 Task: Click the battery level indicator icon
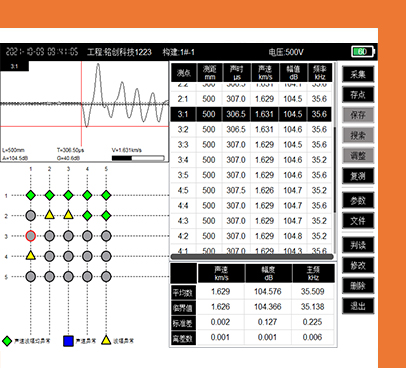pyautogui.click(x=363, y=52)
